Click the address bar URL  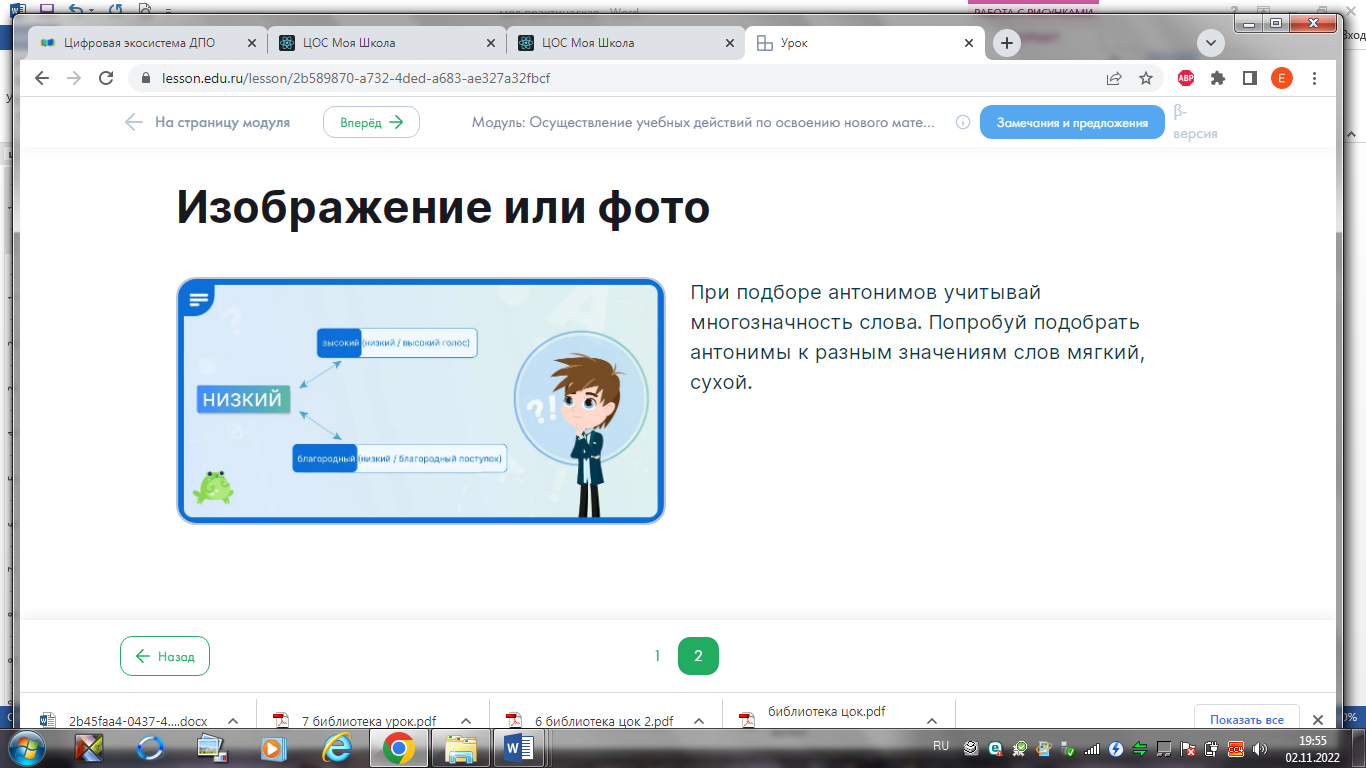[356, 78]
